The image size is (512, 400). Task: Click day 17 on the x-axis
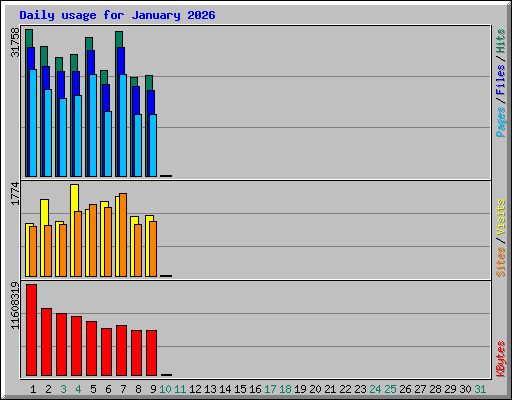(270, 389)
